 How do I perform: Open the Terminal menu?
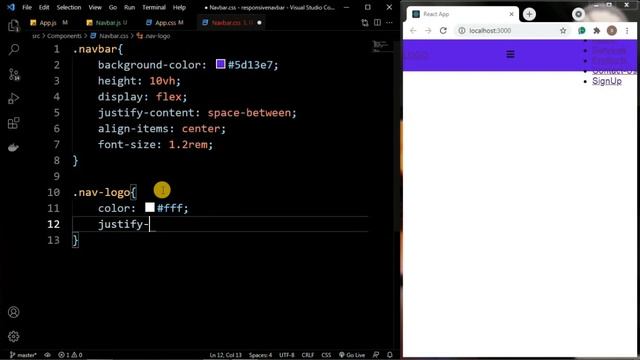pyautogui.click(x=154, y=7)
